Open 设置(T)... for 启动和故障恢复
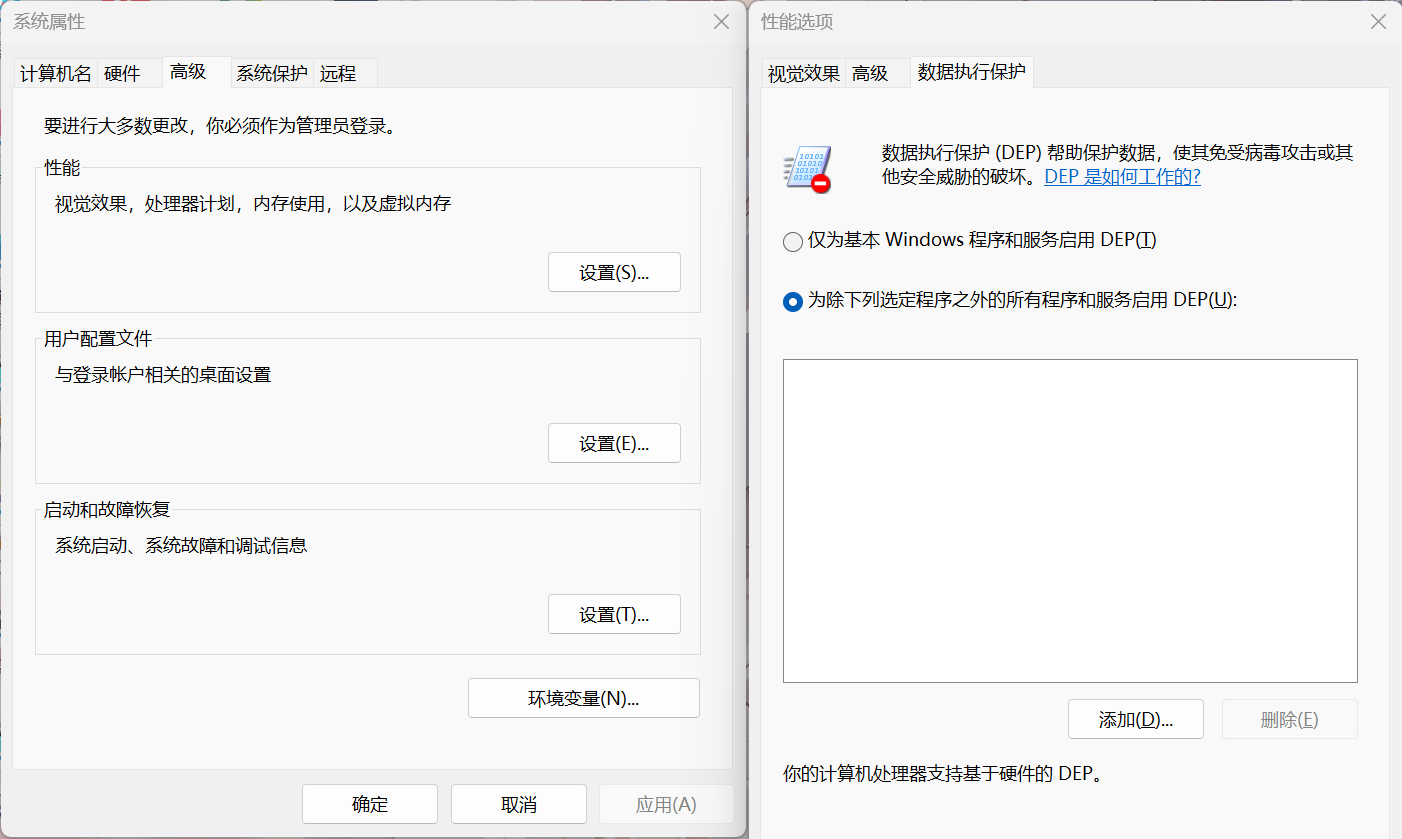Image resolution: width=1402 pixels, height=839 pixels. pos(614,614)
